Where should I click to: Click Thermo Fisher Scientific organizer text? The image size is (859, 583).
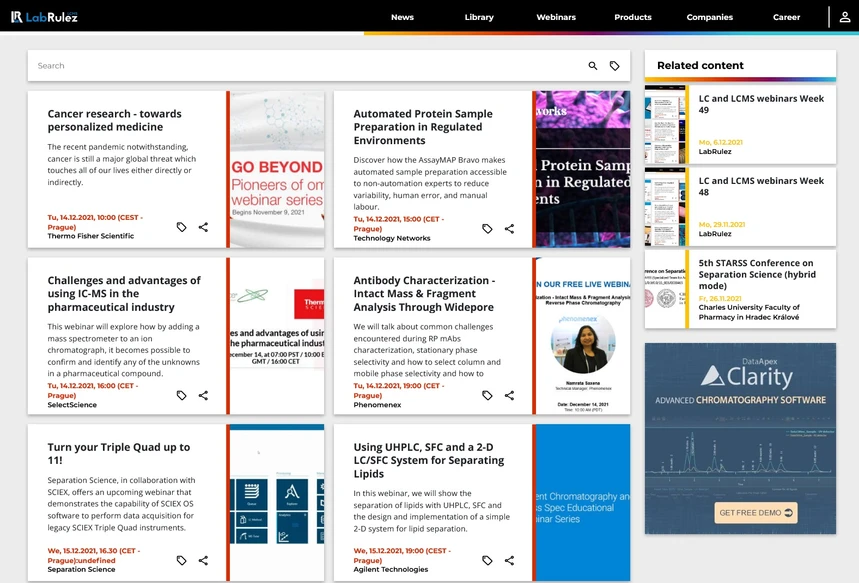pos(90,236)
